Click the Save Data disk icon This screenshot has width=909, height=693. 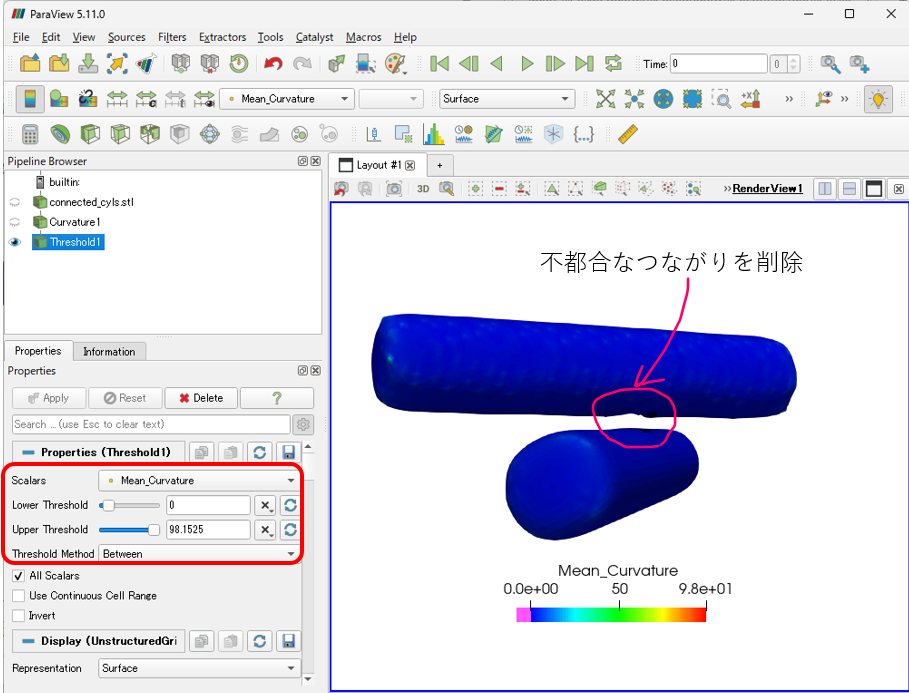tap(88, 64)
